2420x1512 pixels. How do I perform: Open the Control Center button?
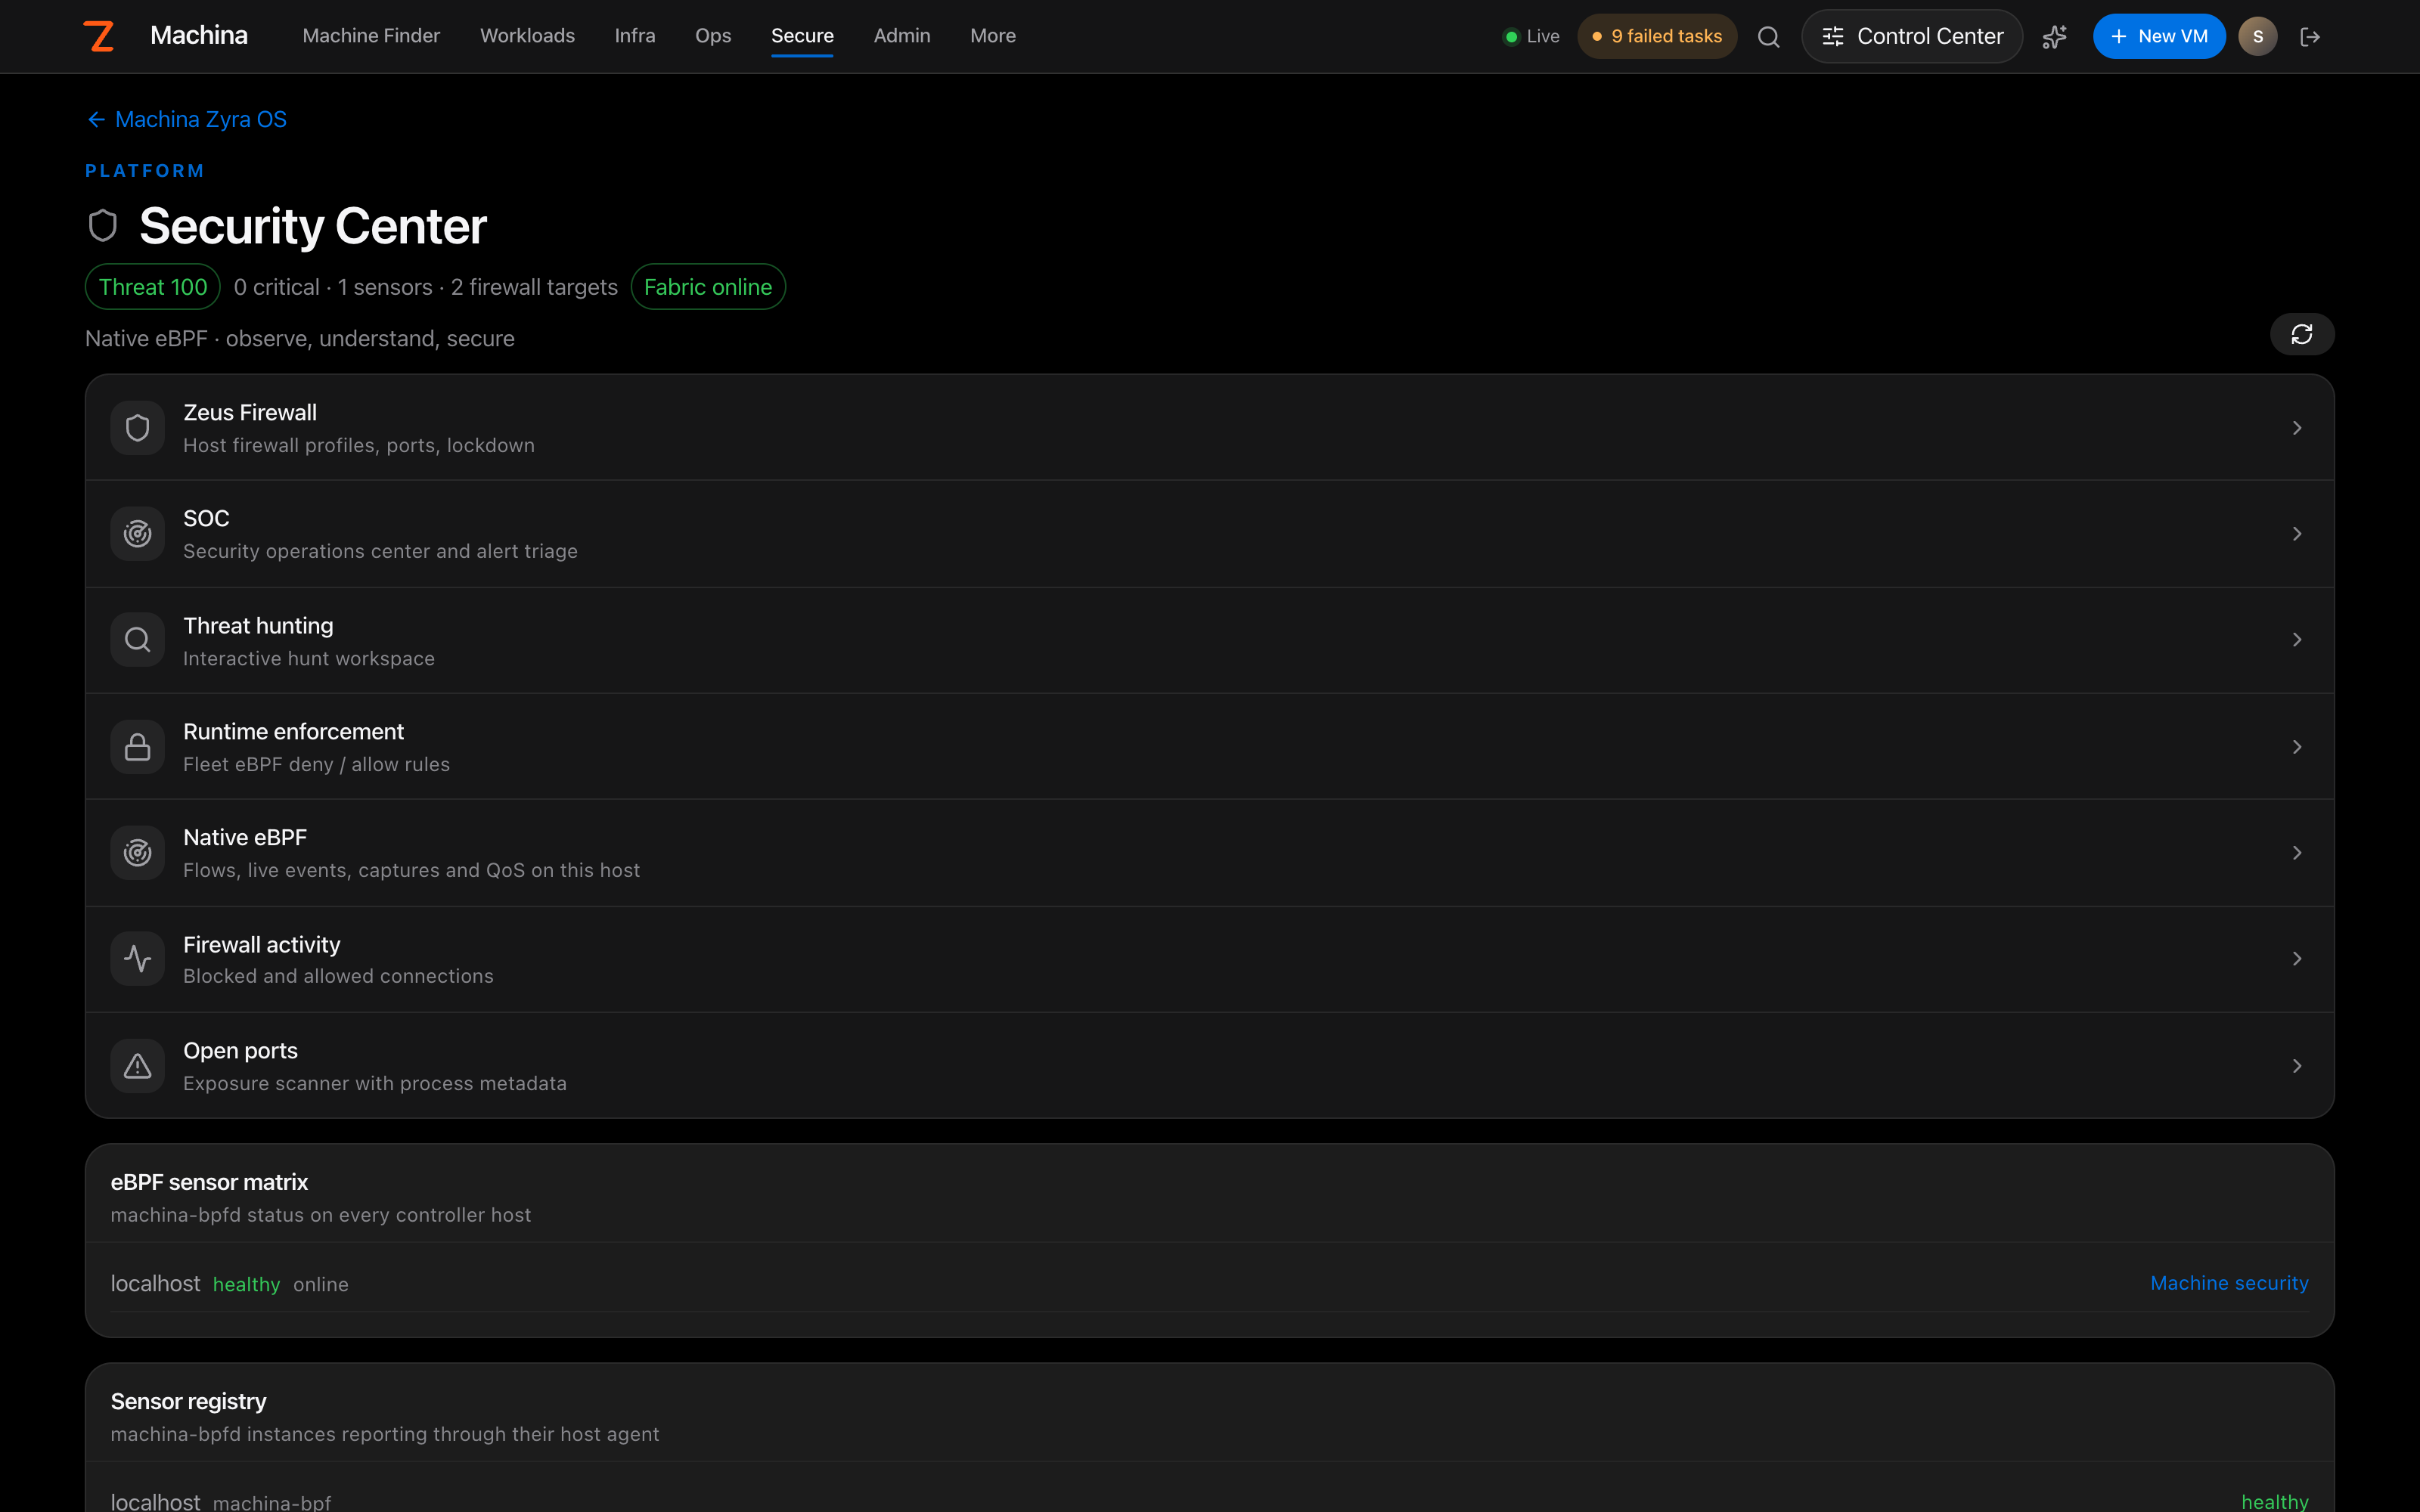[x=1911, y=36]
